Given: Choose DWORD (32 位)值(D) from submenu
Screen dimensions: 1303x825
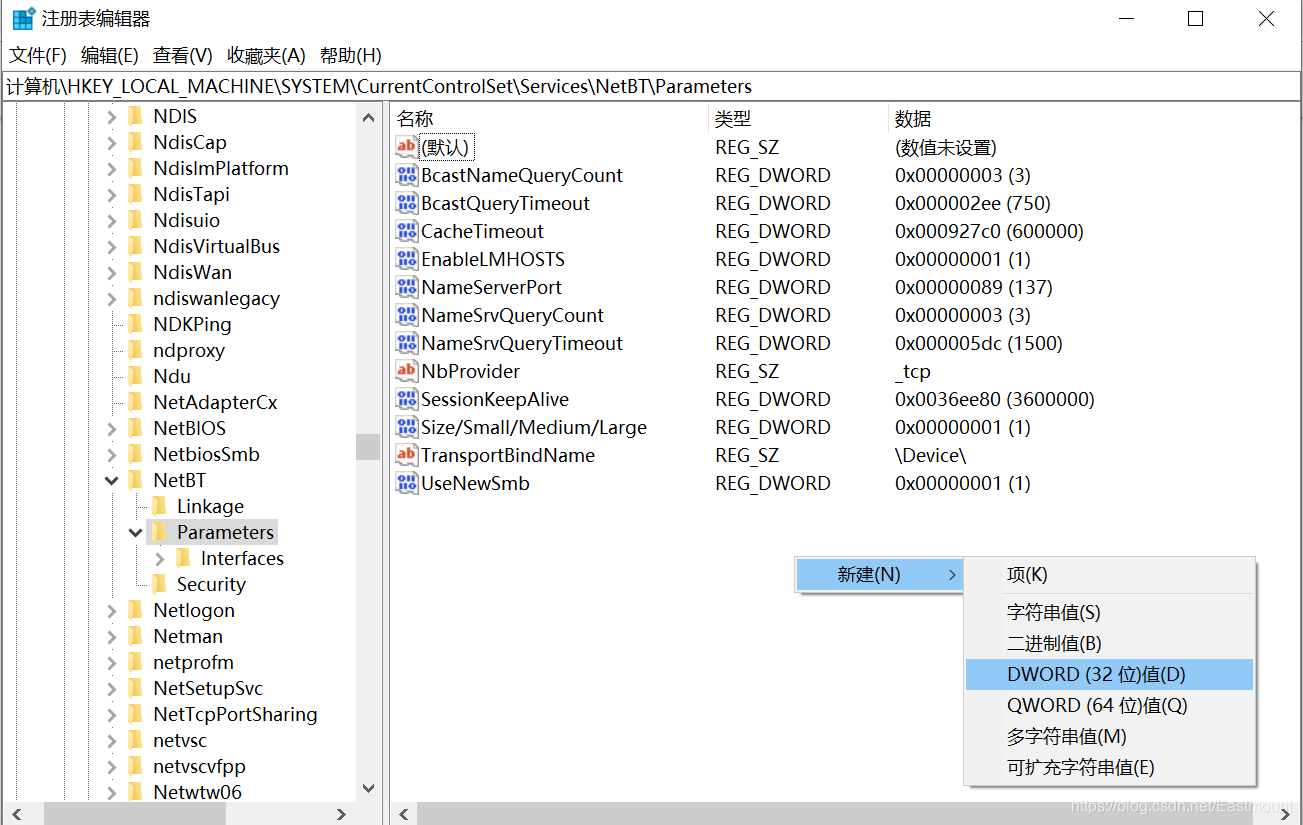Looking at the screenshot, I should point(1109,675).
